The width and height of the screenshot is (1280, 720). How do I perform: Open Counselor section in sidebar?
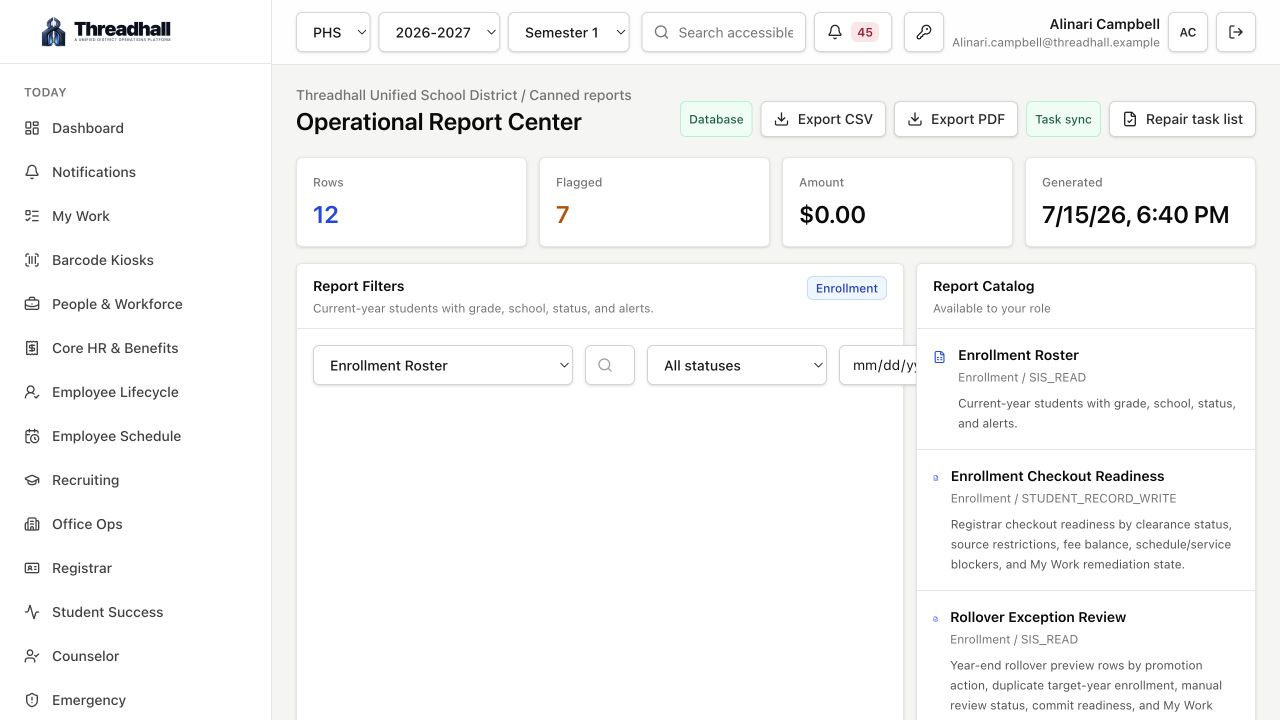135,656
